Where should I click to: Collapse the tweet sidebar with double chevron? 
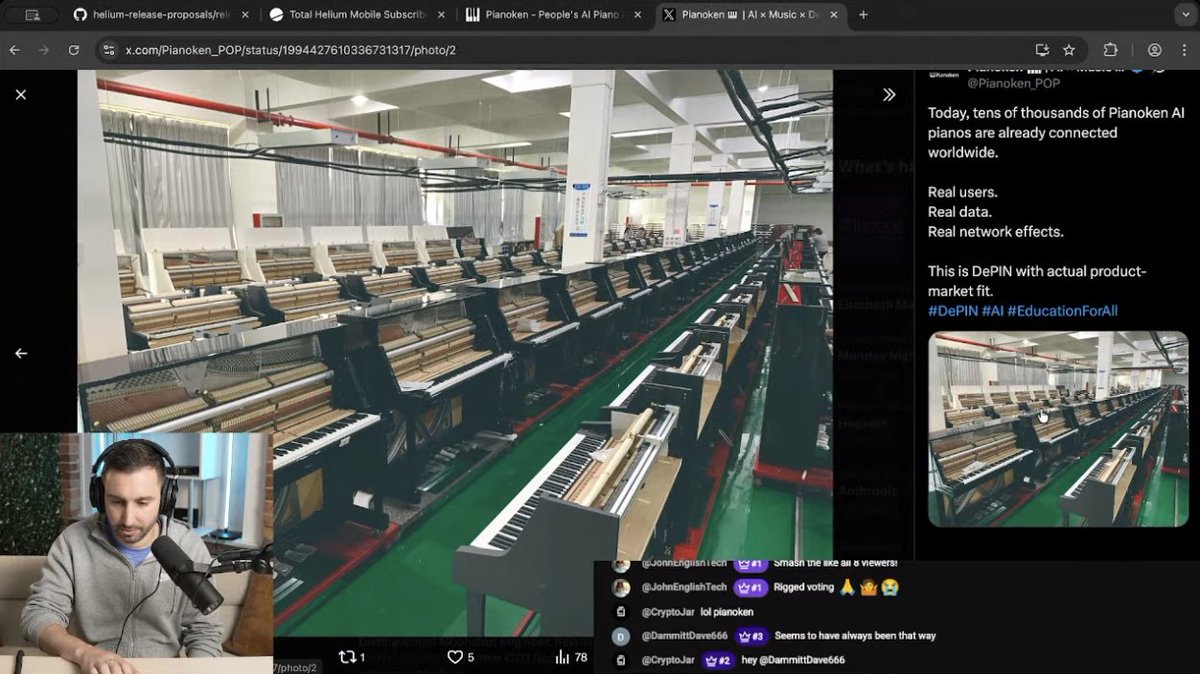coord(889,94)
